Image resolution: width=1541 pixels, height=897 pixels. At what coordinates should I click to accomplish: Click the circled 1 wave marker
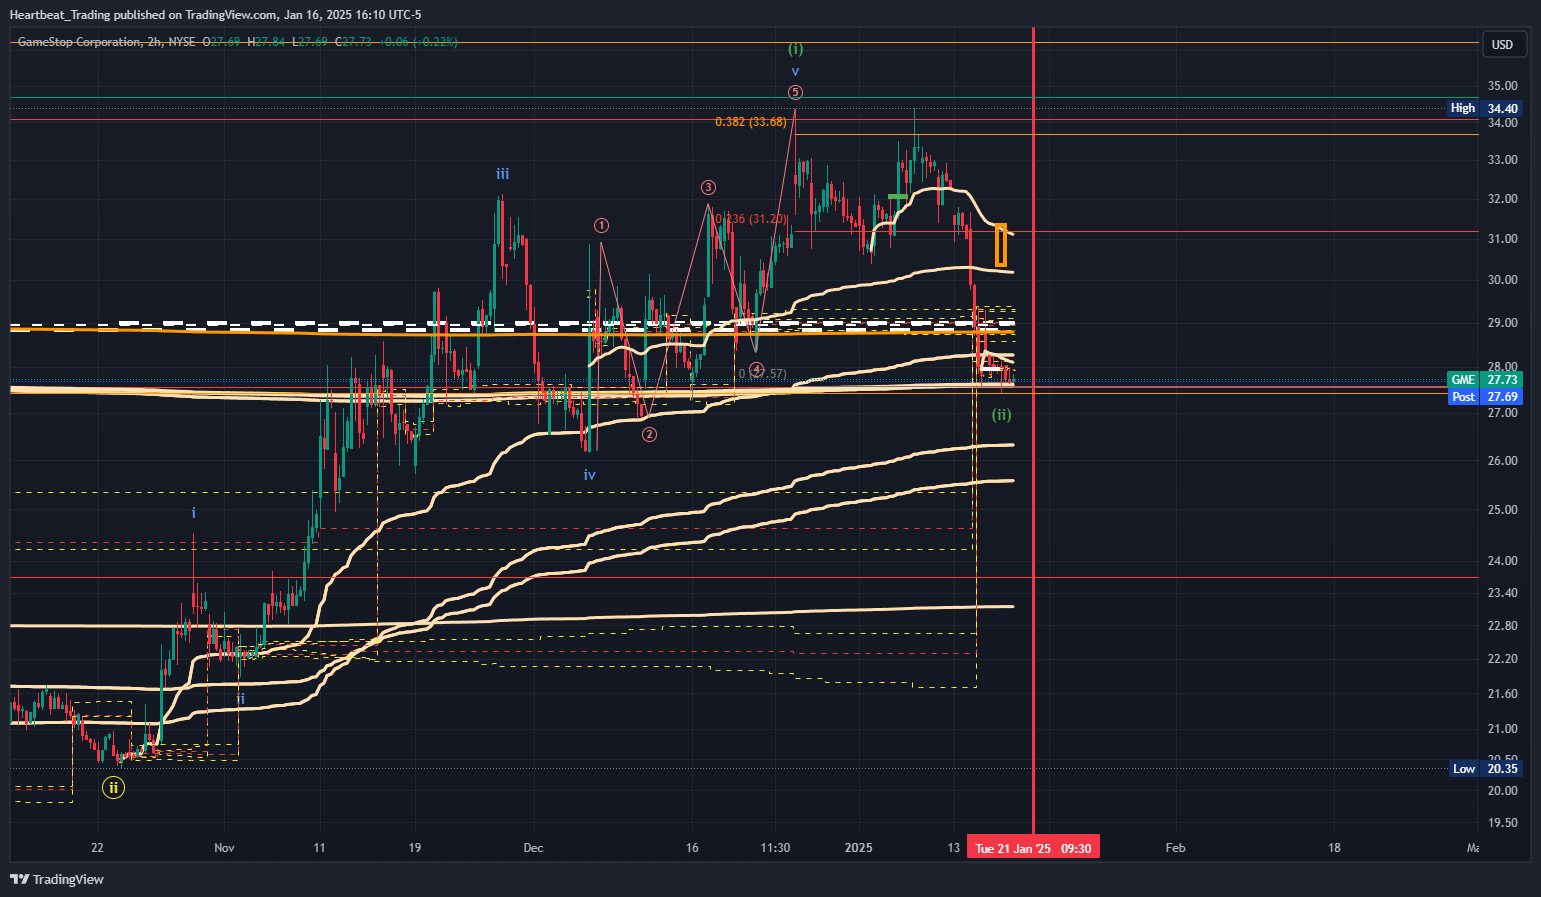(x=601, y=225)
